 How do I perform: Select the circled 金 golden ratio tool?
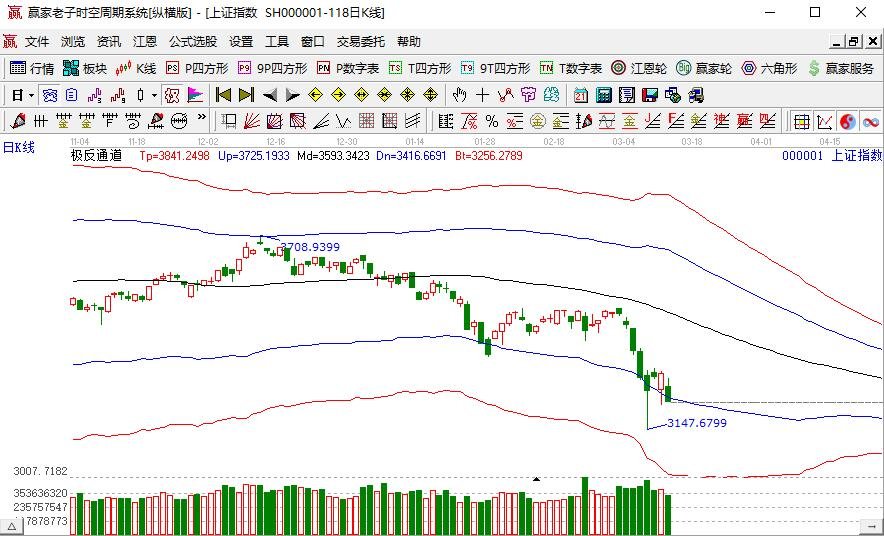[x=538, y=121]
